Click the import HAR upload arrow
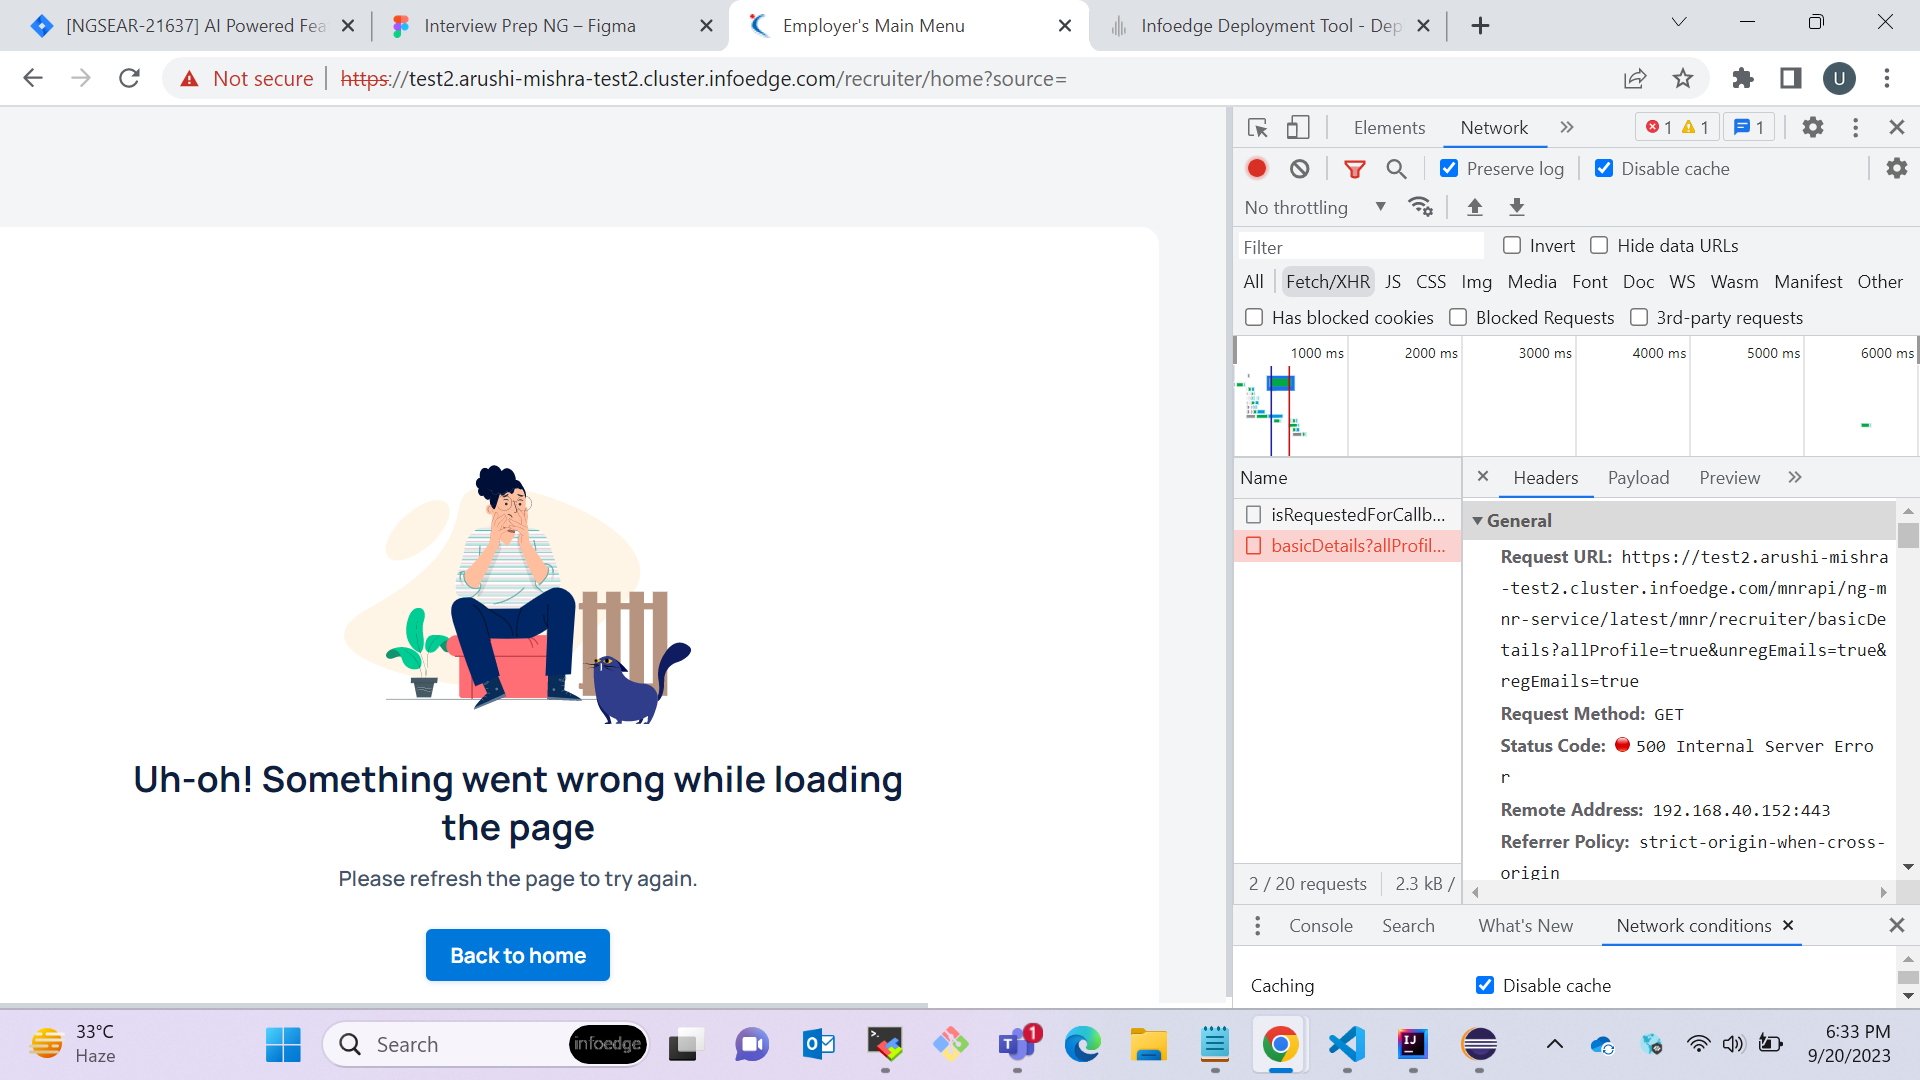The width and height of the screenshot is (1920, 1080). pyautogui.click(x=1474, y=207)
